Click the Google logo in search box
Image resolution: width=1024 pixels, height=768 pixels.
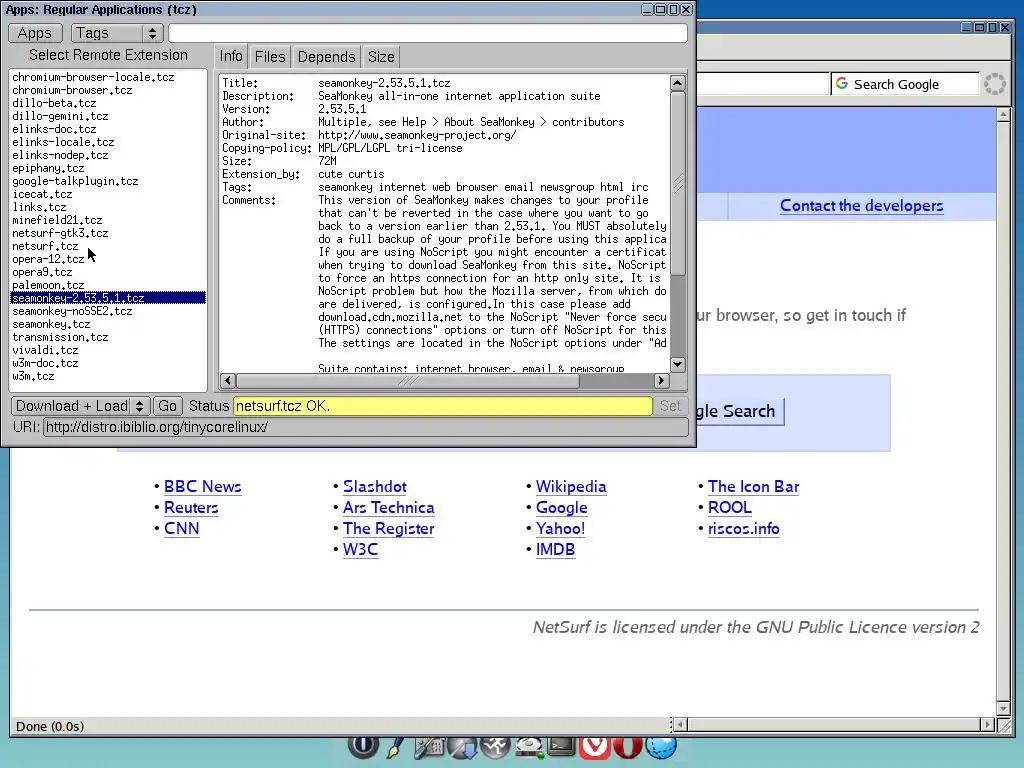point(842,84)
